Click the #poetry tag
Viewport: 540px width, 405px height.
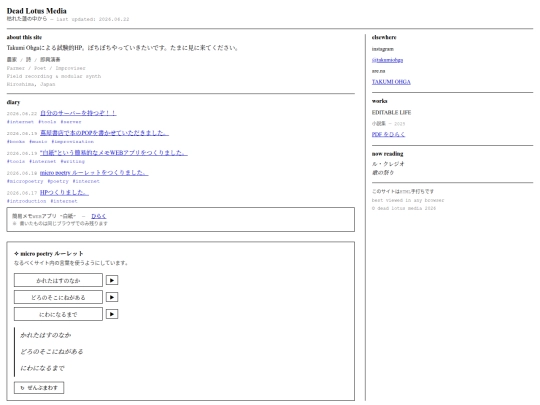coord(58,181)
